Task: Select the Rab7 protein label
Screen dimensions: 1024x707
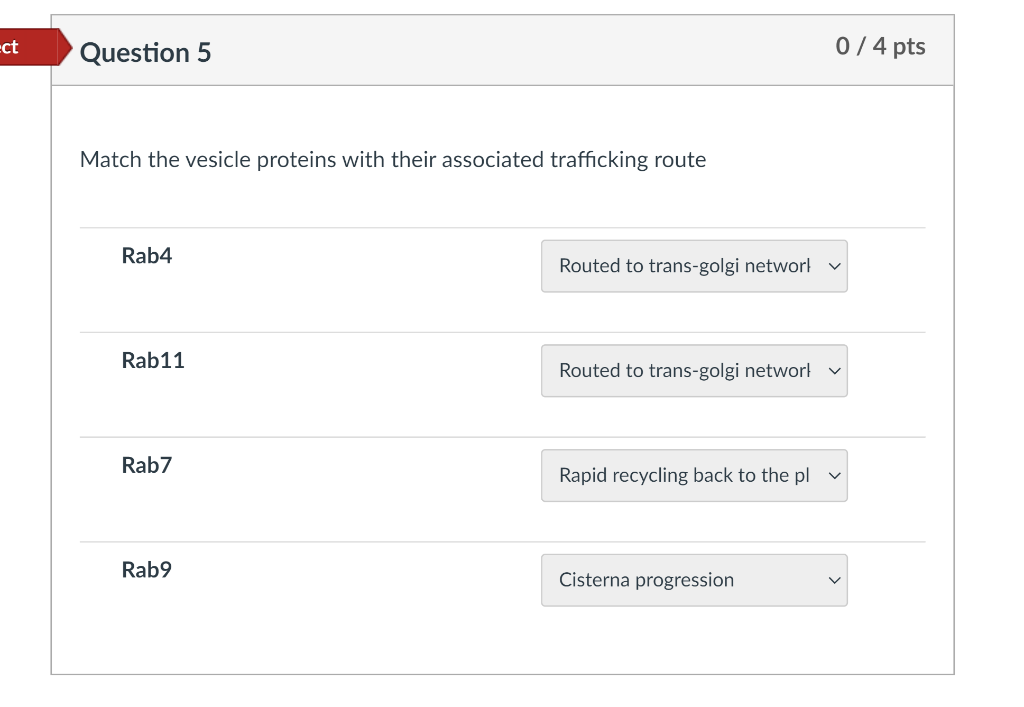Action: [x=147, y=465]
